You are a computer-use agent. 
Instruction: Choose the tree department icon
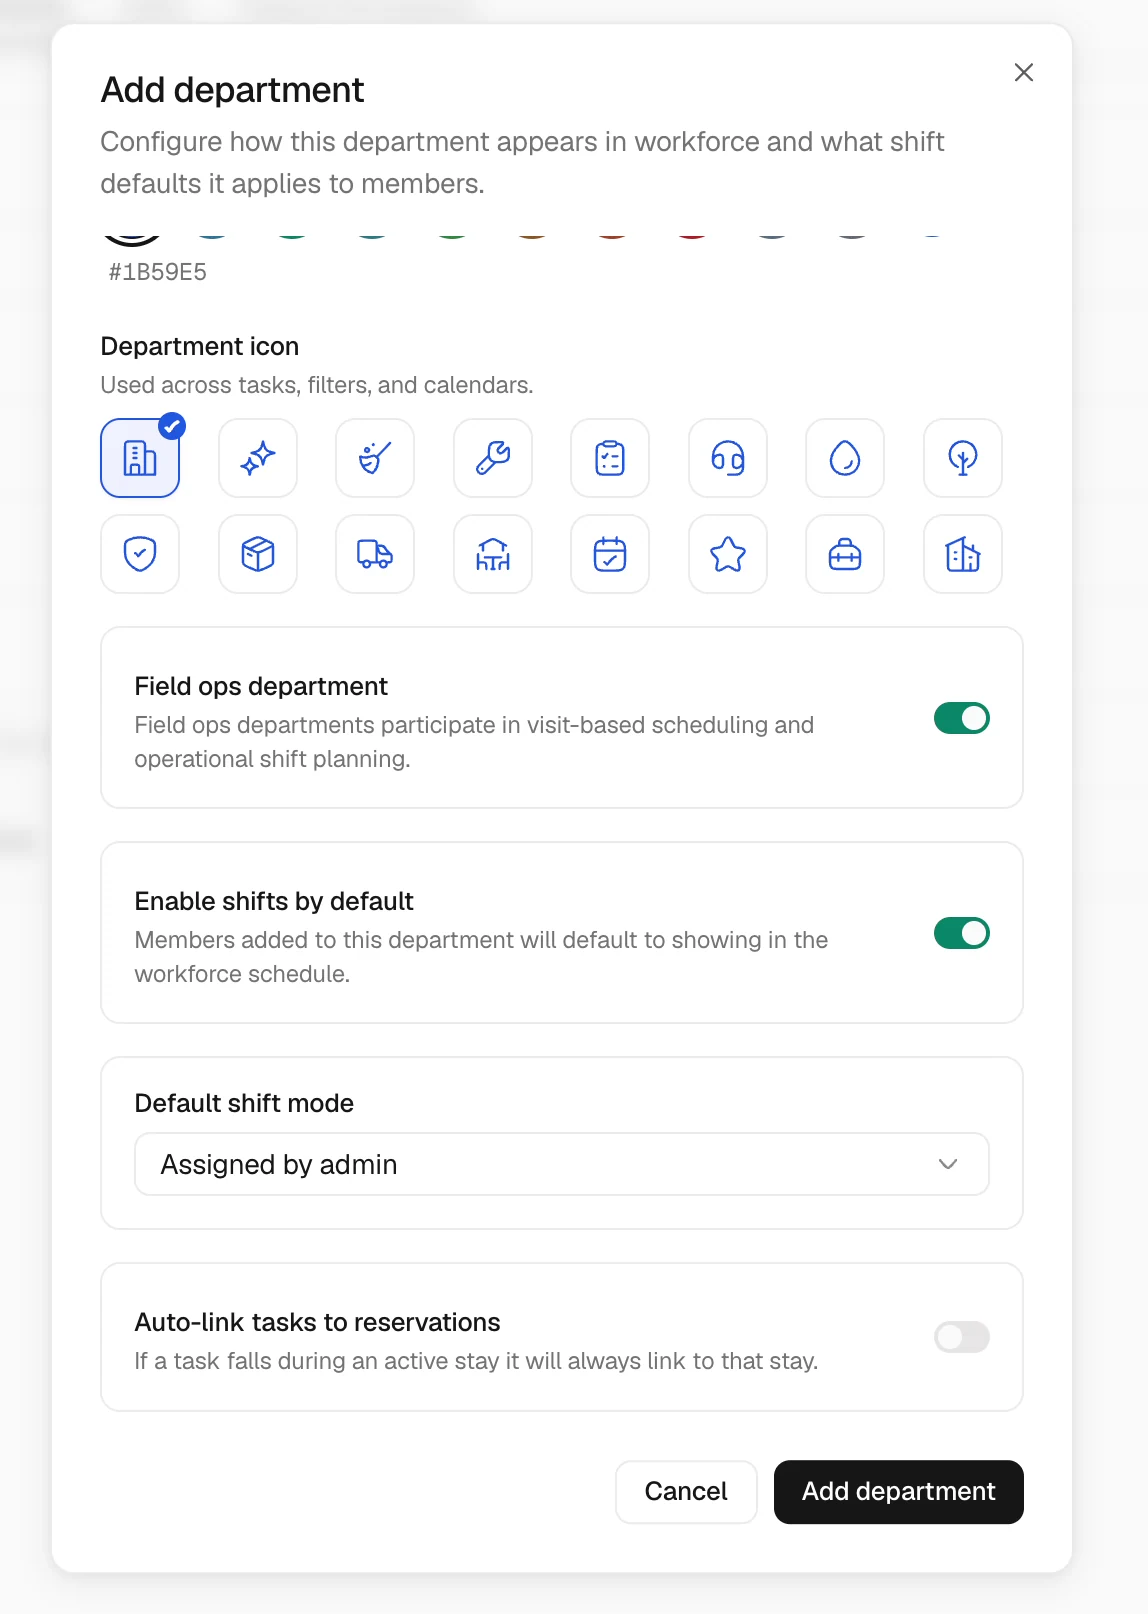(x=963, y=458)
